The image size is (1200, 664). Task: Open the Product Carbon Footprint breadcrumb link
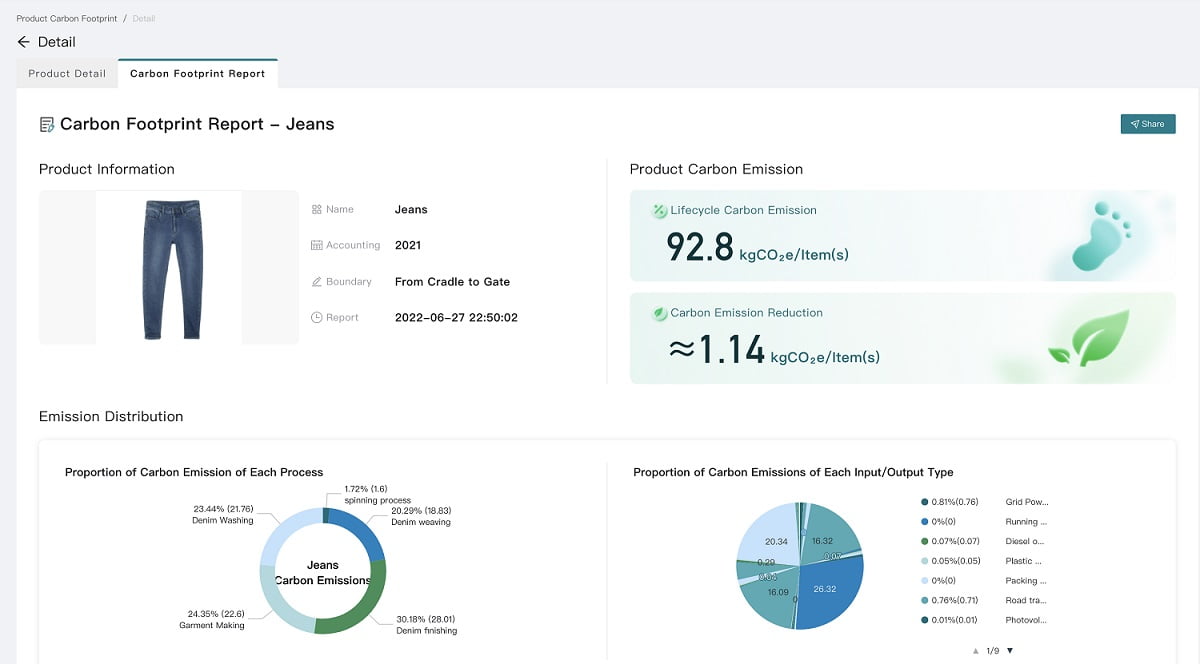[x=66, y=19]
